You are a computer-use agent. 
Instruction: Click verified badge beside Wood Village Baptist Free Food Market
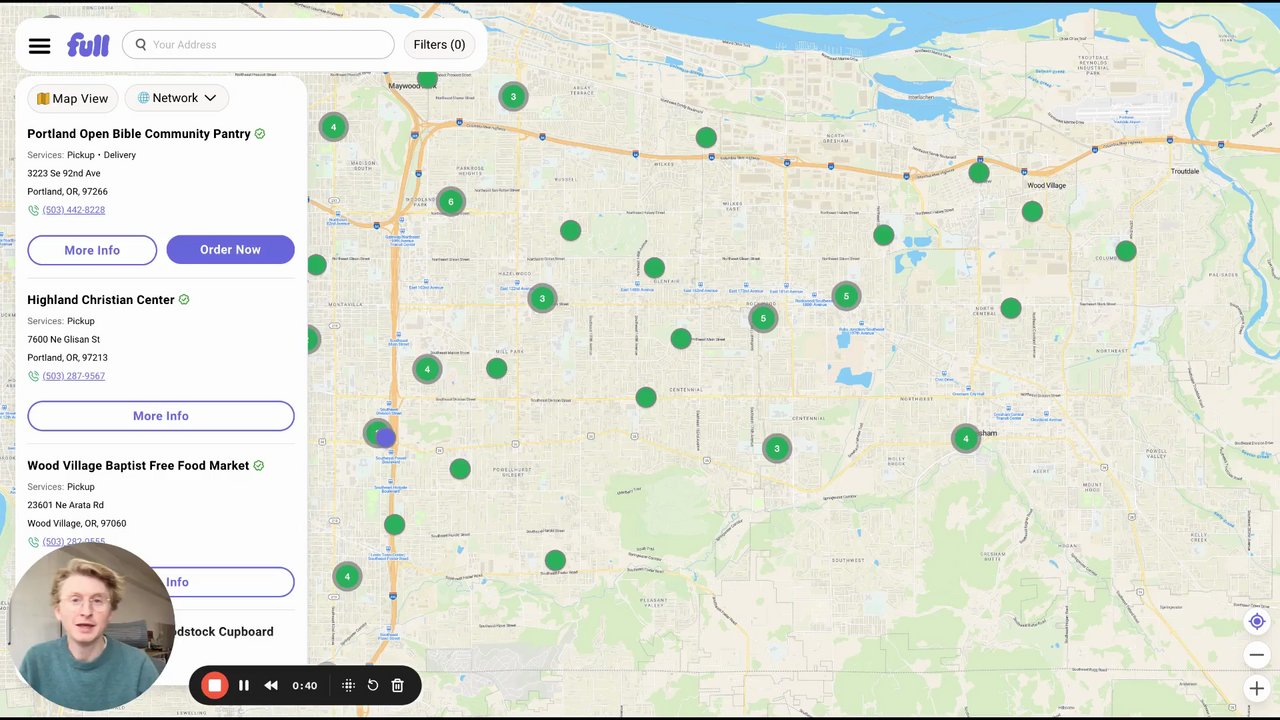[x=259, y=466]
